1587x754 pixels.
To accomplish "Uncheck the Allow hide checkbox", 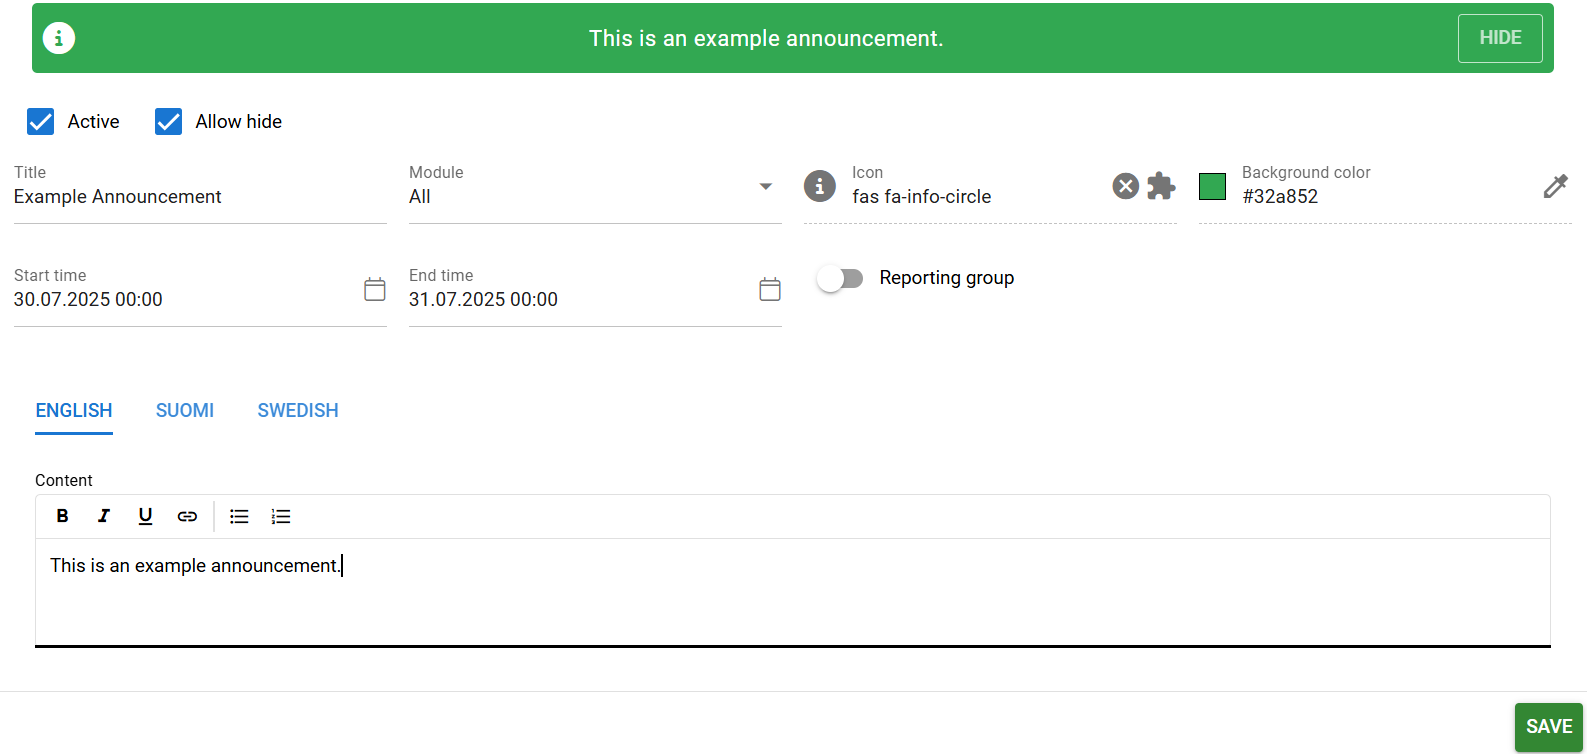I will pyautogui.click(x=168, y=122).
